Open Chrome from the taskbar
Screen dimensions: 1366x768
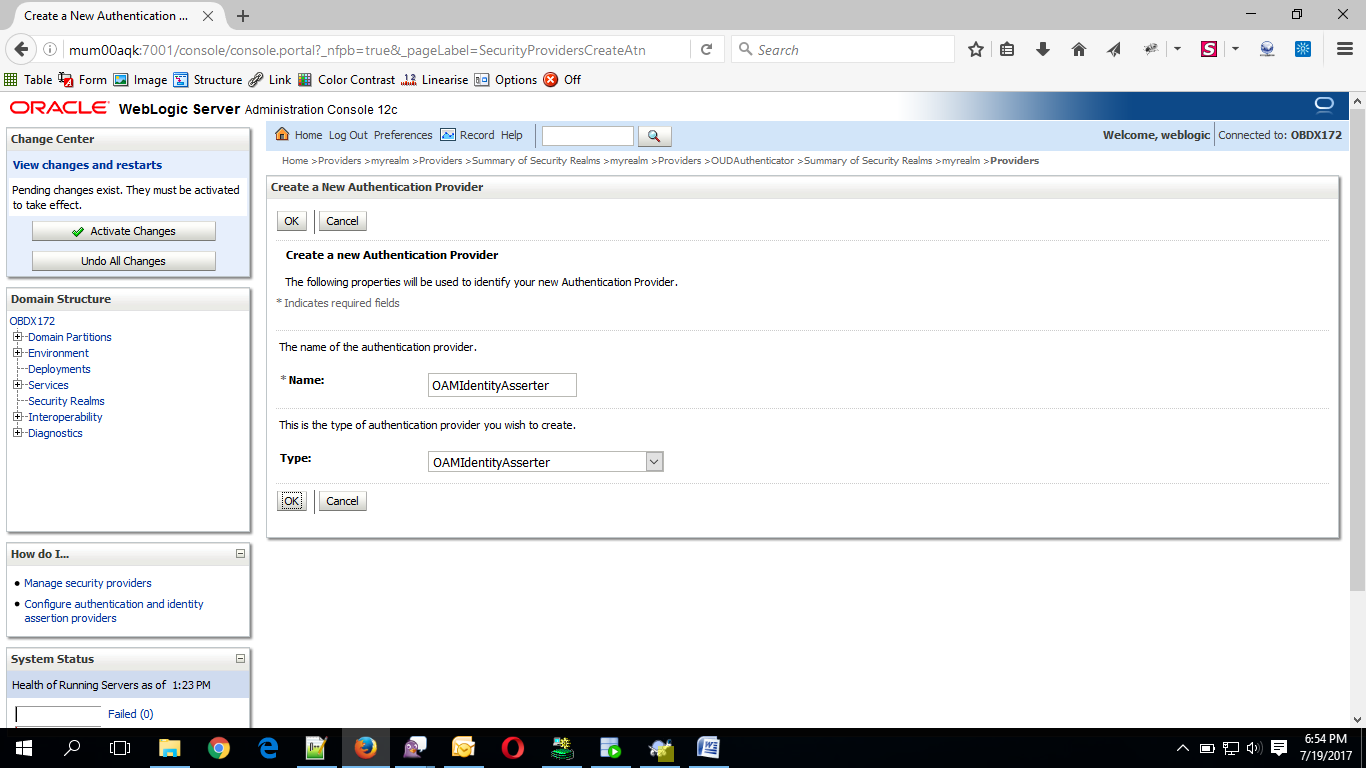[x=219, y=747]
